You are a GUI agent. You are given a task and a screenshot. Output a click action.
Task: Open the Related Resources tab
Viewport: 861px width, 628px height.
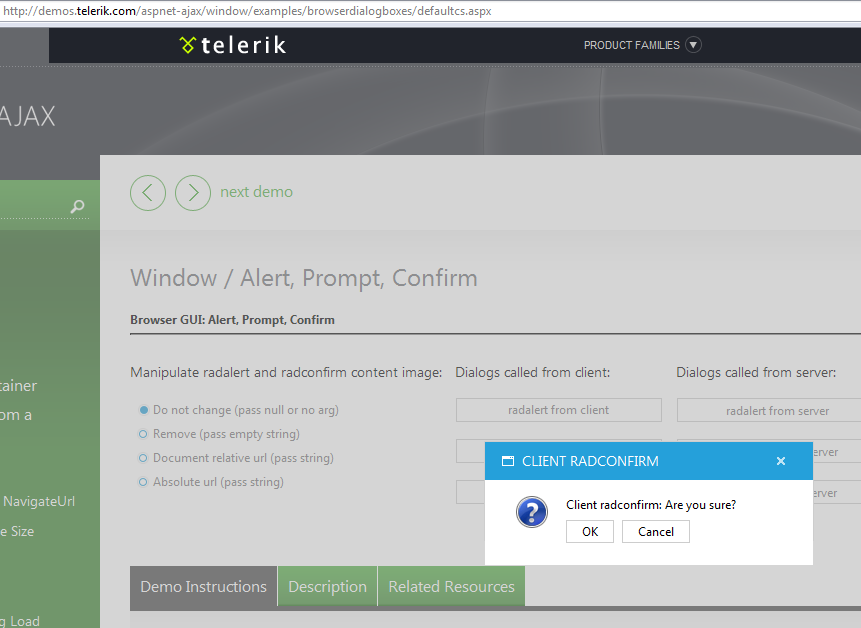[451, 586]
